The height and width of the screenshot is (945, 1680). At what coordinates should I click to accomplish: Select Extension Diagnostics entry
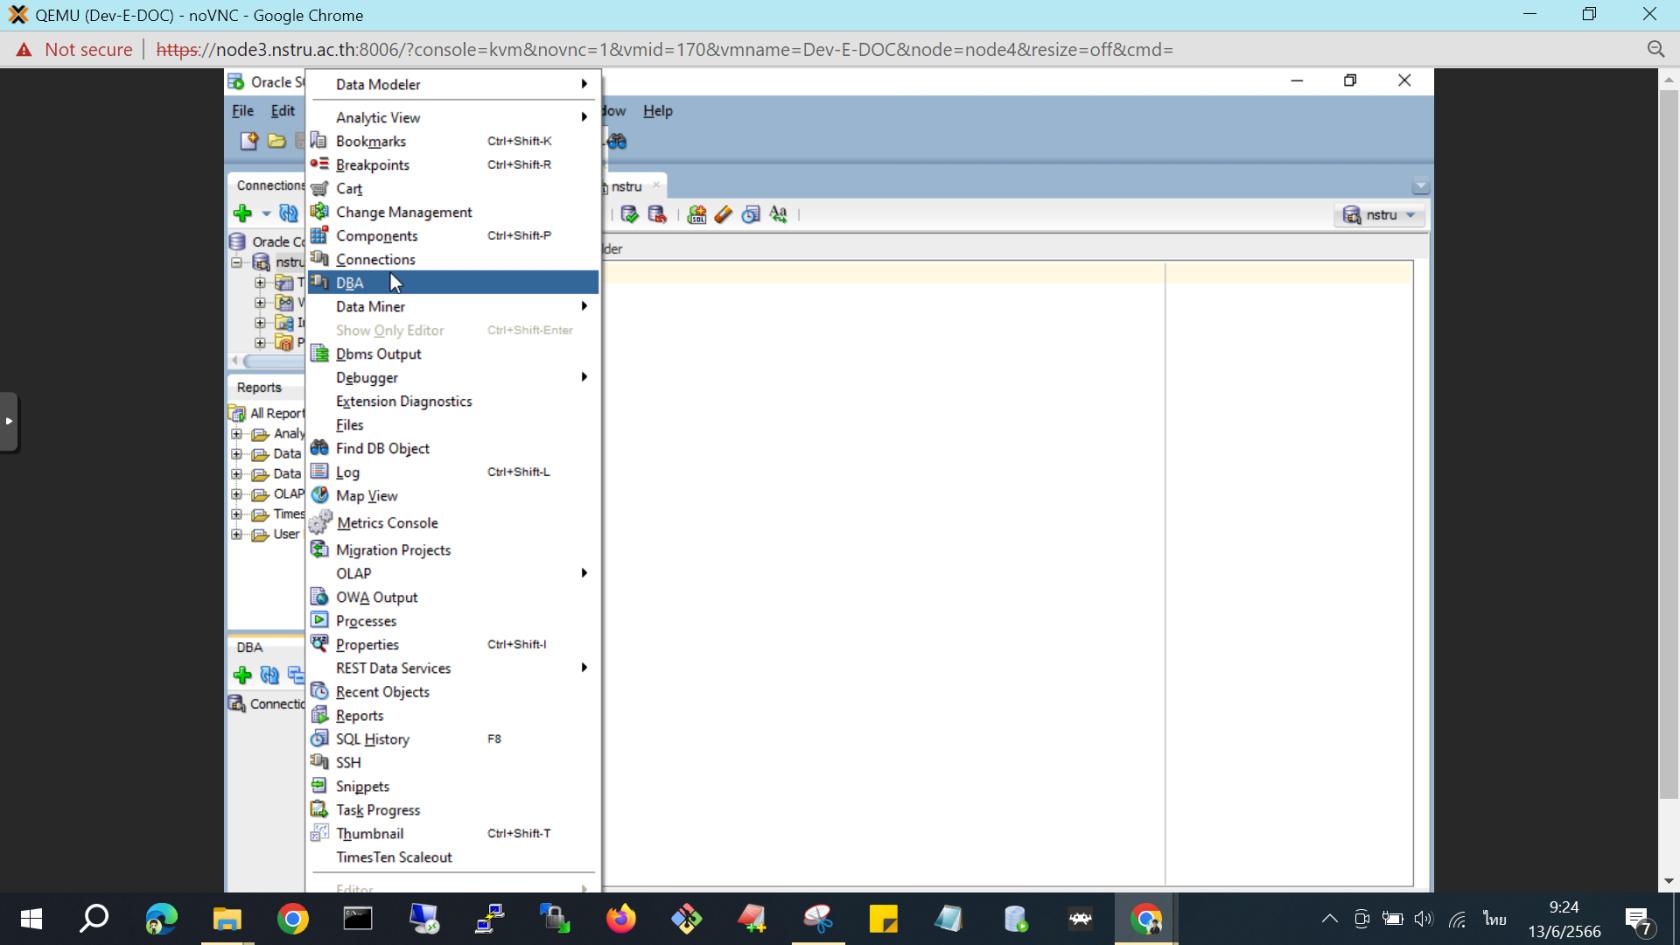click(x=453, y=401)
